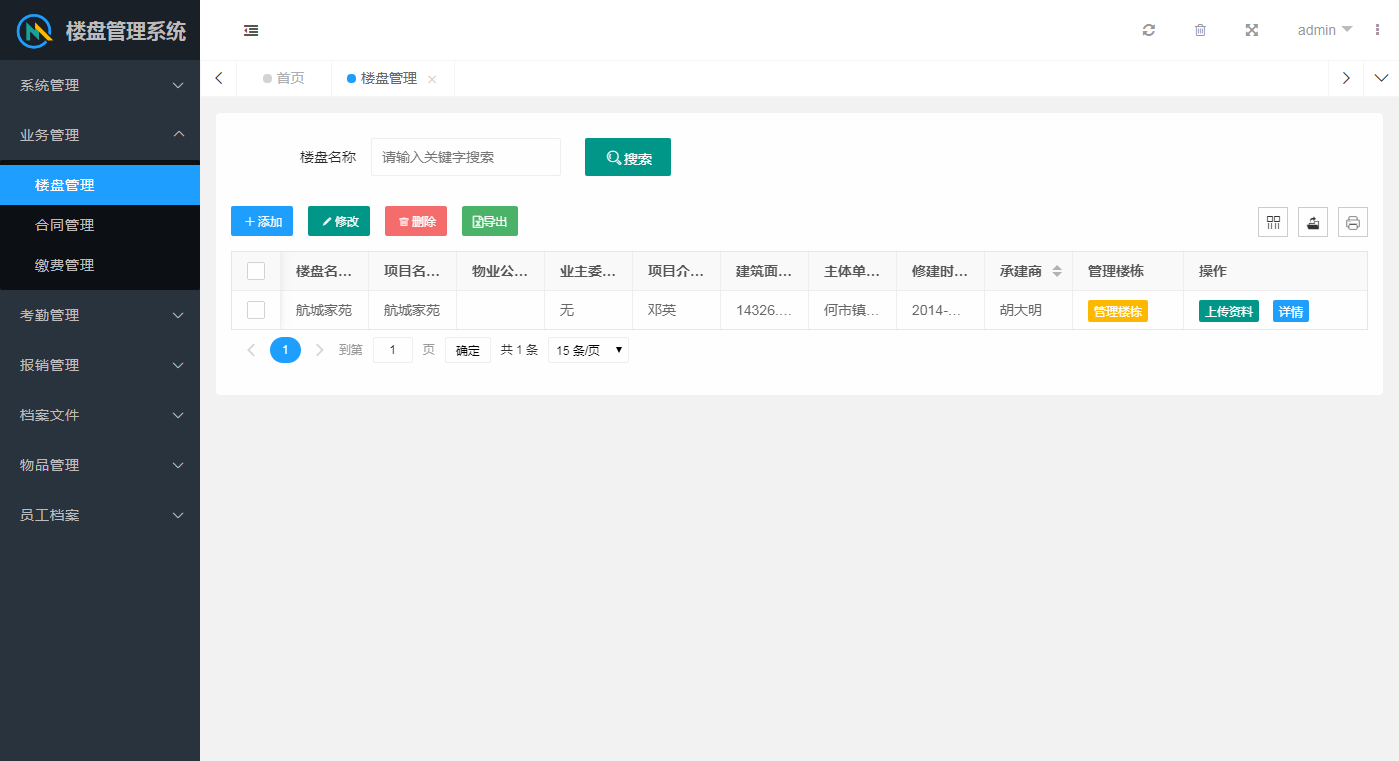Viewport: 1399px width, 761px height.
Task: Close the 楼盘管理 tab
Action: (432, 79)
